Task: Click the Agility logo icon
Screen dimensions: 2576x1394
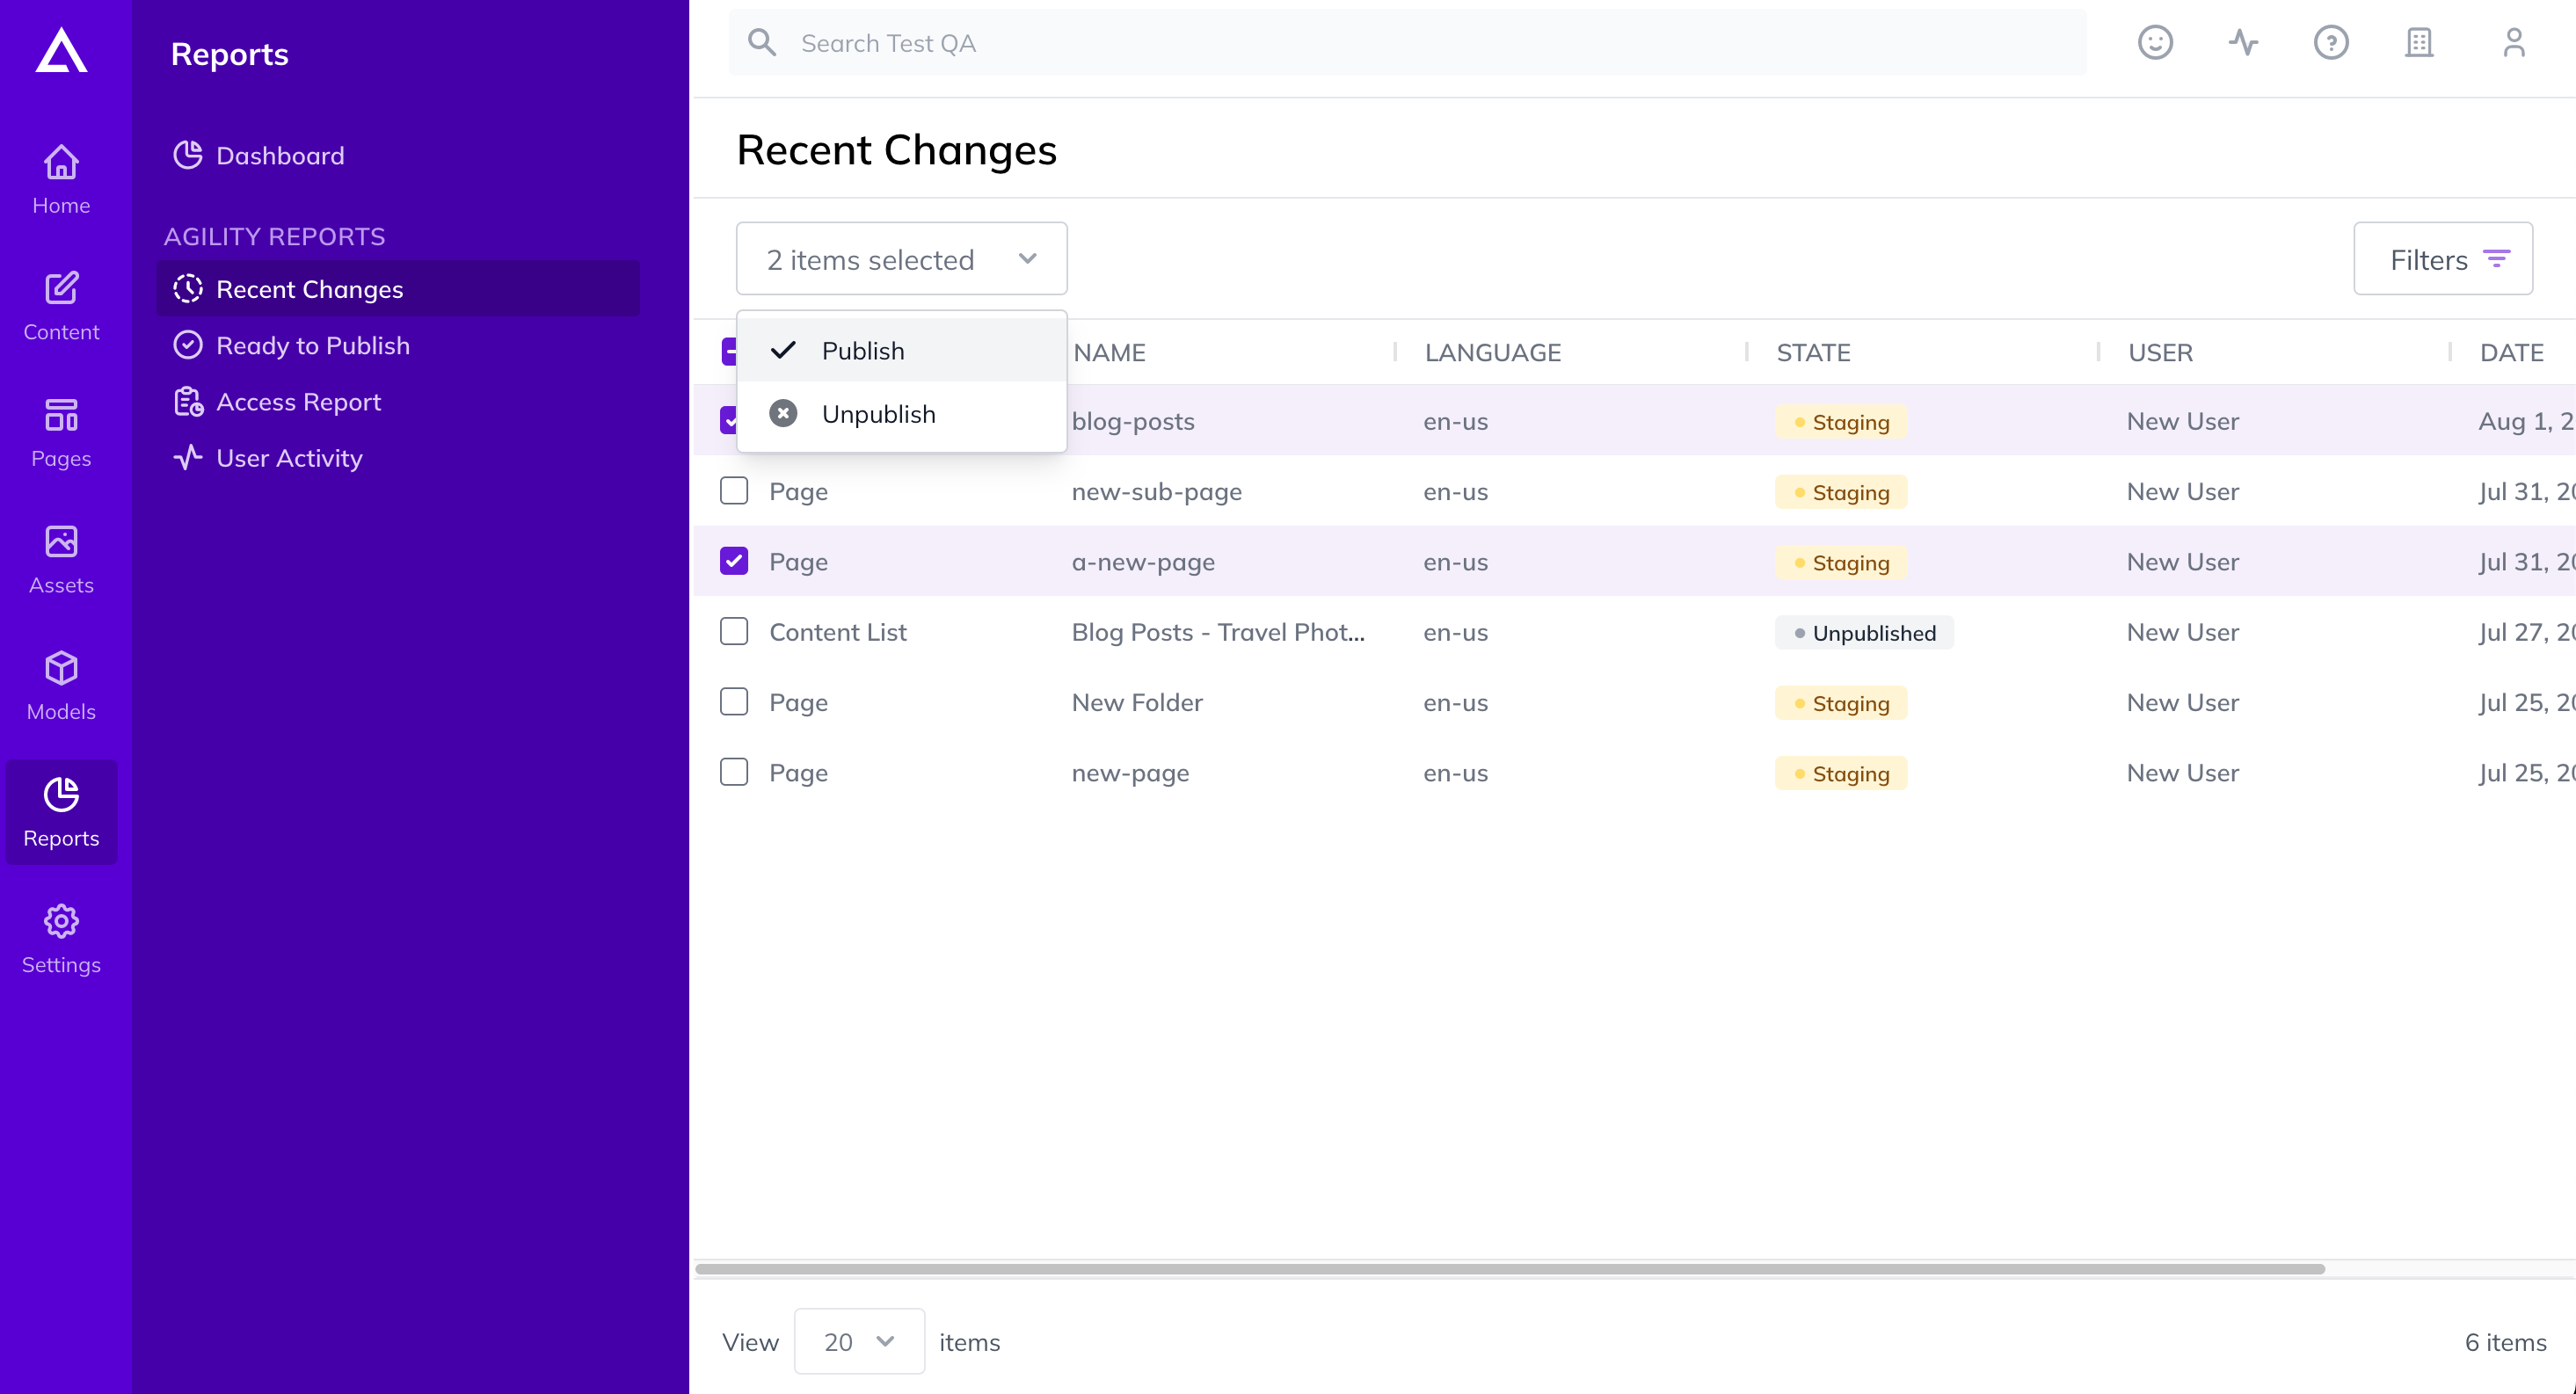Action: 61,50
